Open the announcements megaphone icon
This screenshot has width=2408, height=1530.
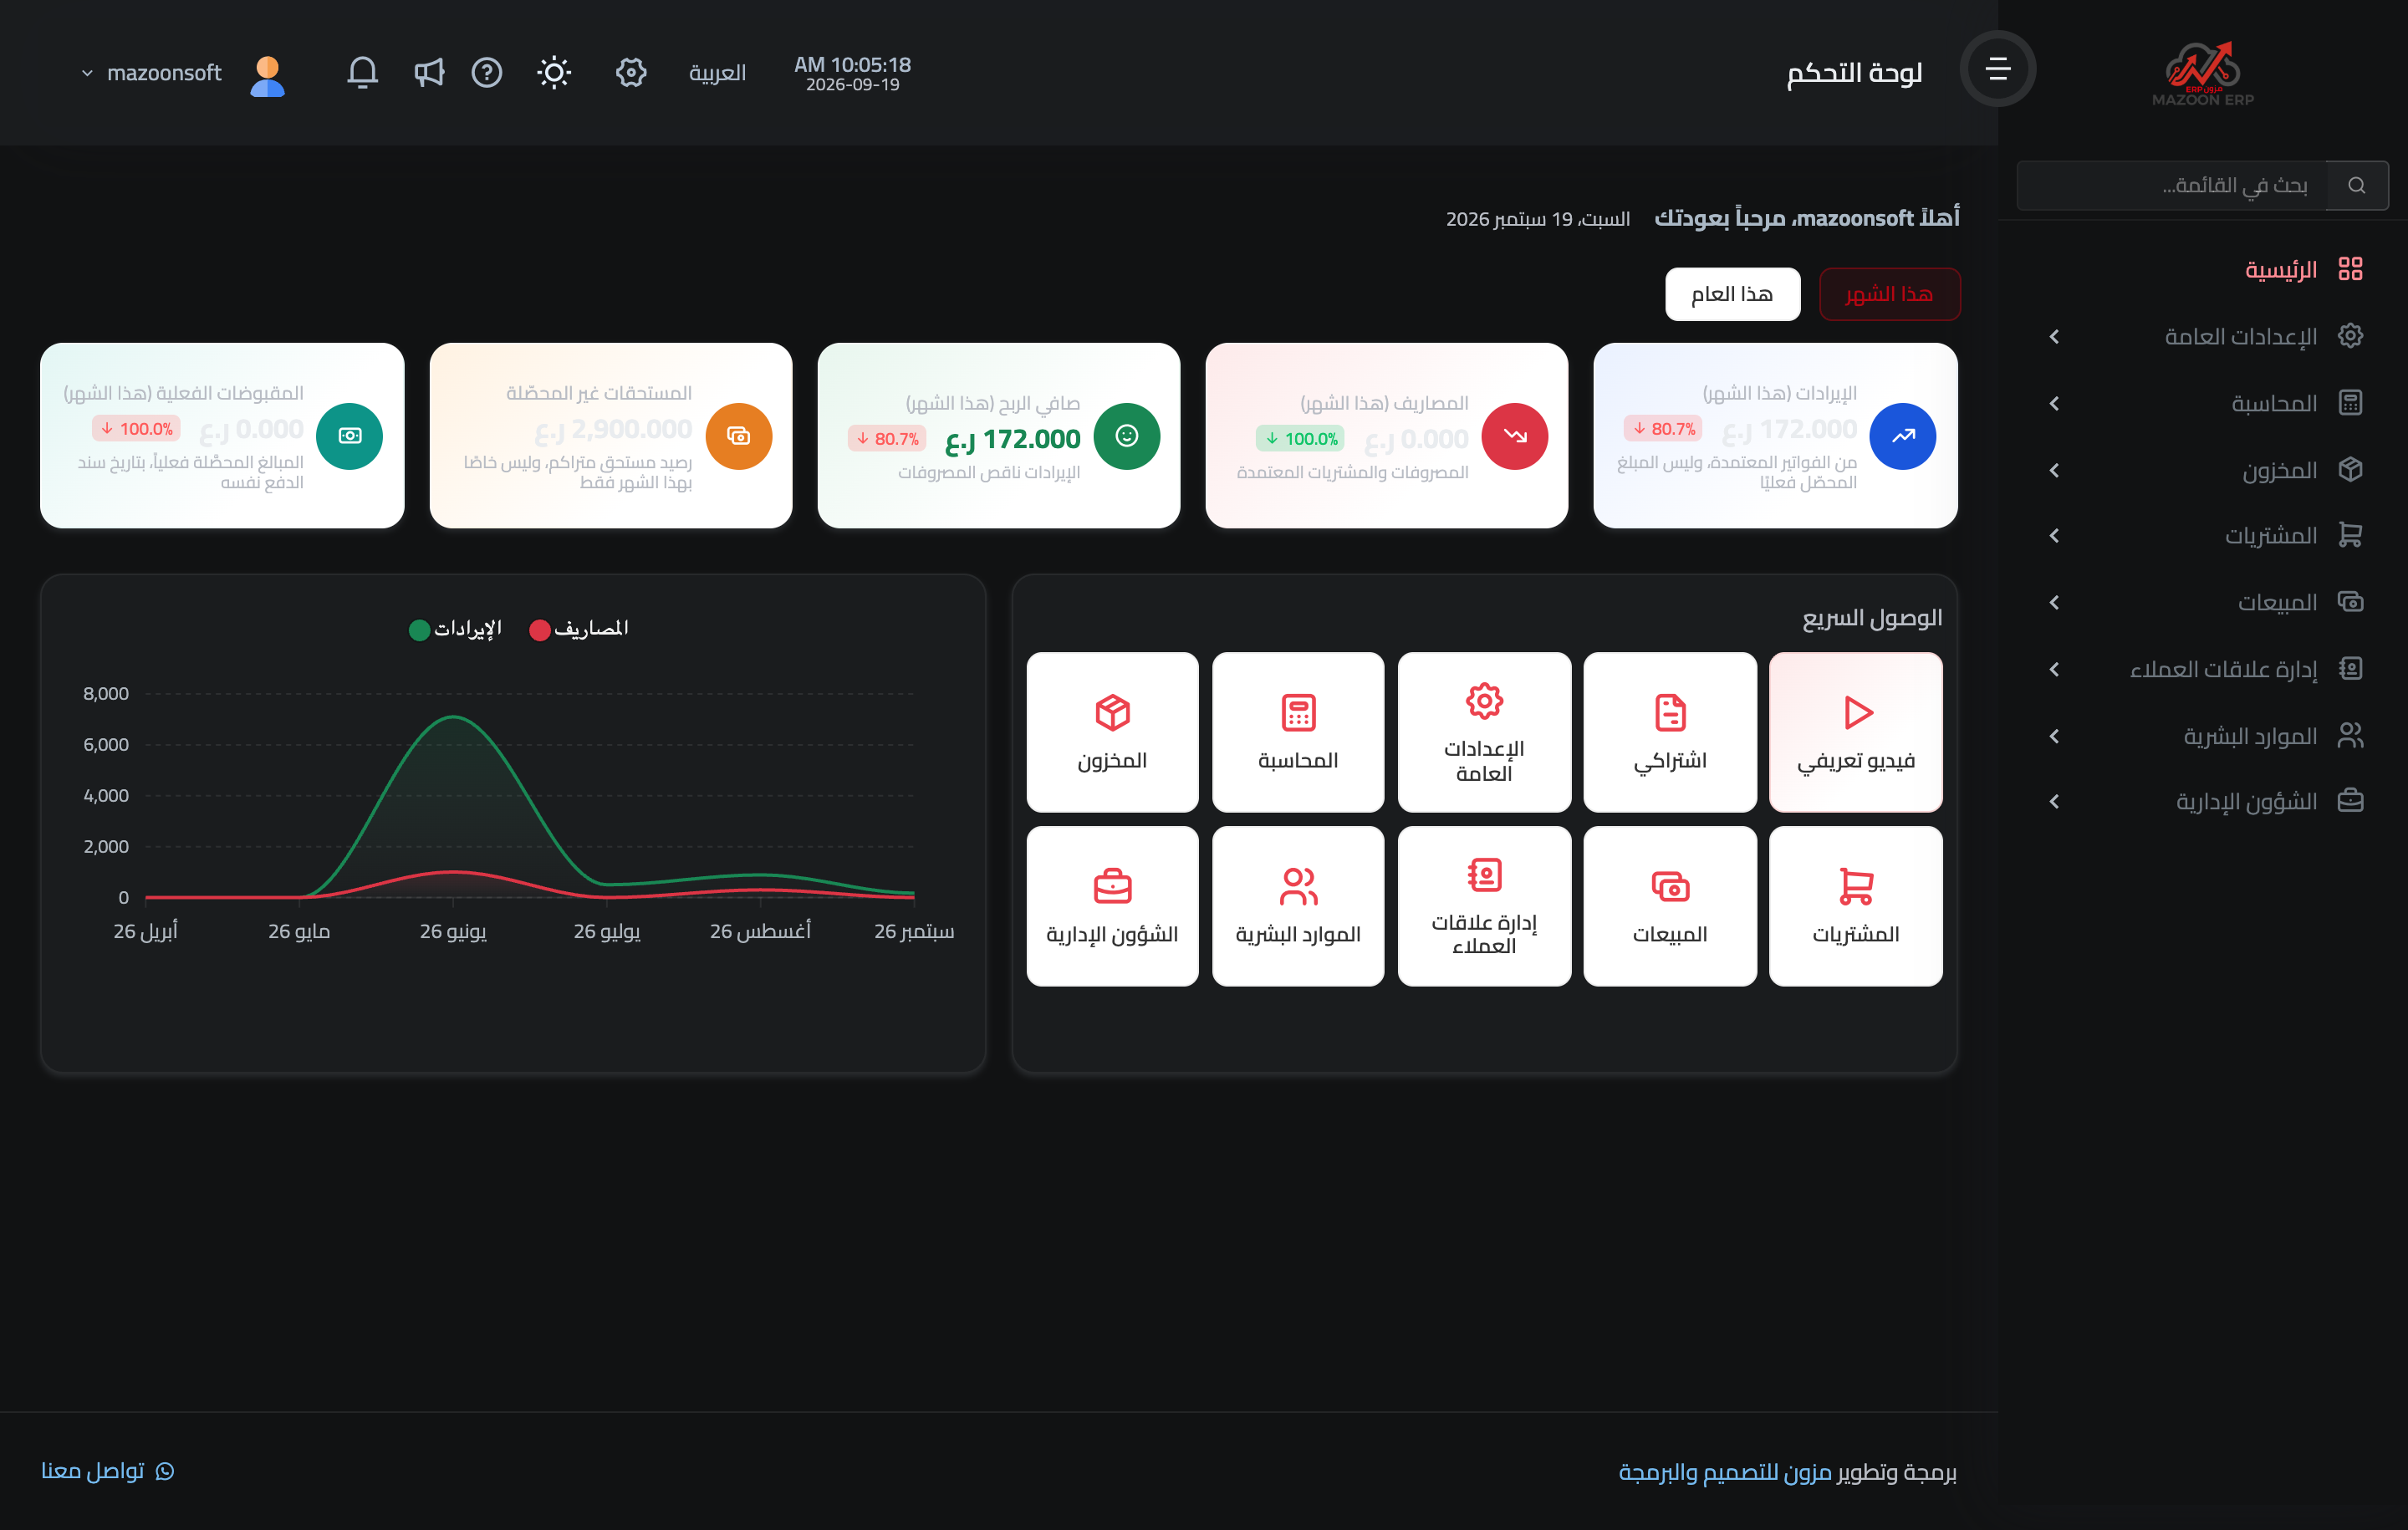pyautogui.click(x=429, y=72)
